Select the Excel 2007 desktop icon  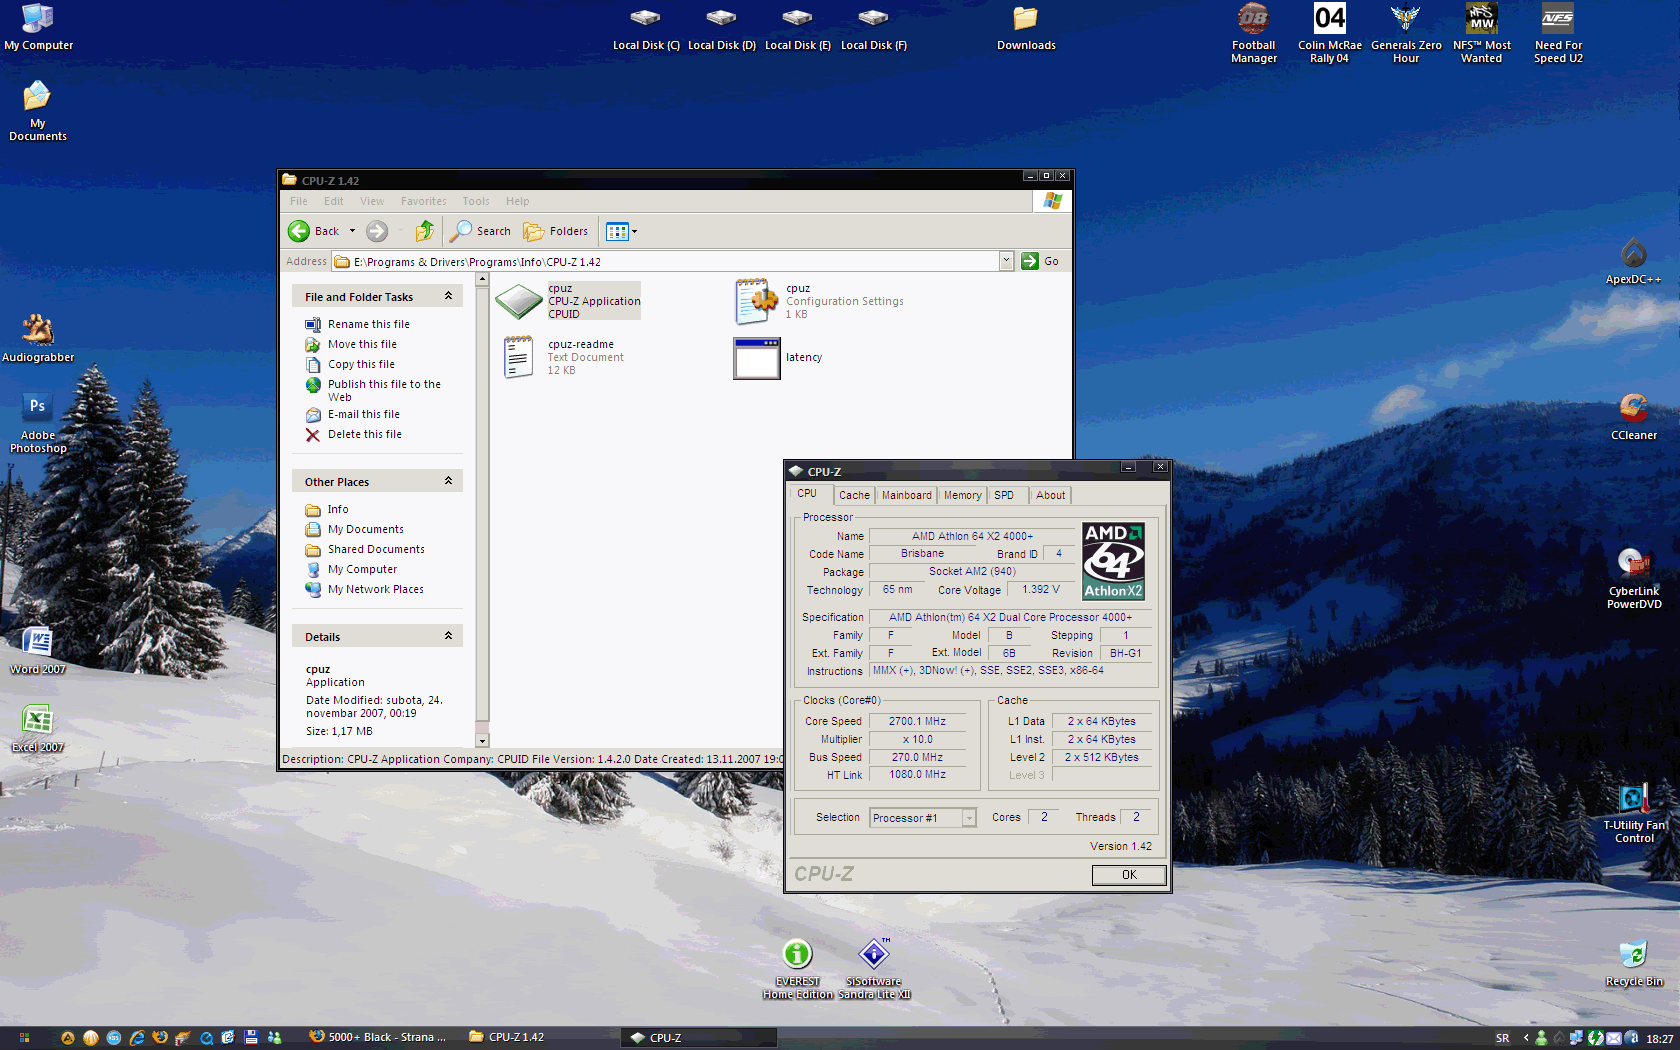coord(38,729)
